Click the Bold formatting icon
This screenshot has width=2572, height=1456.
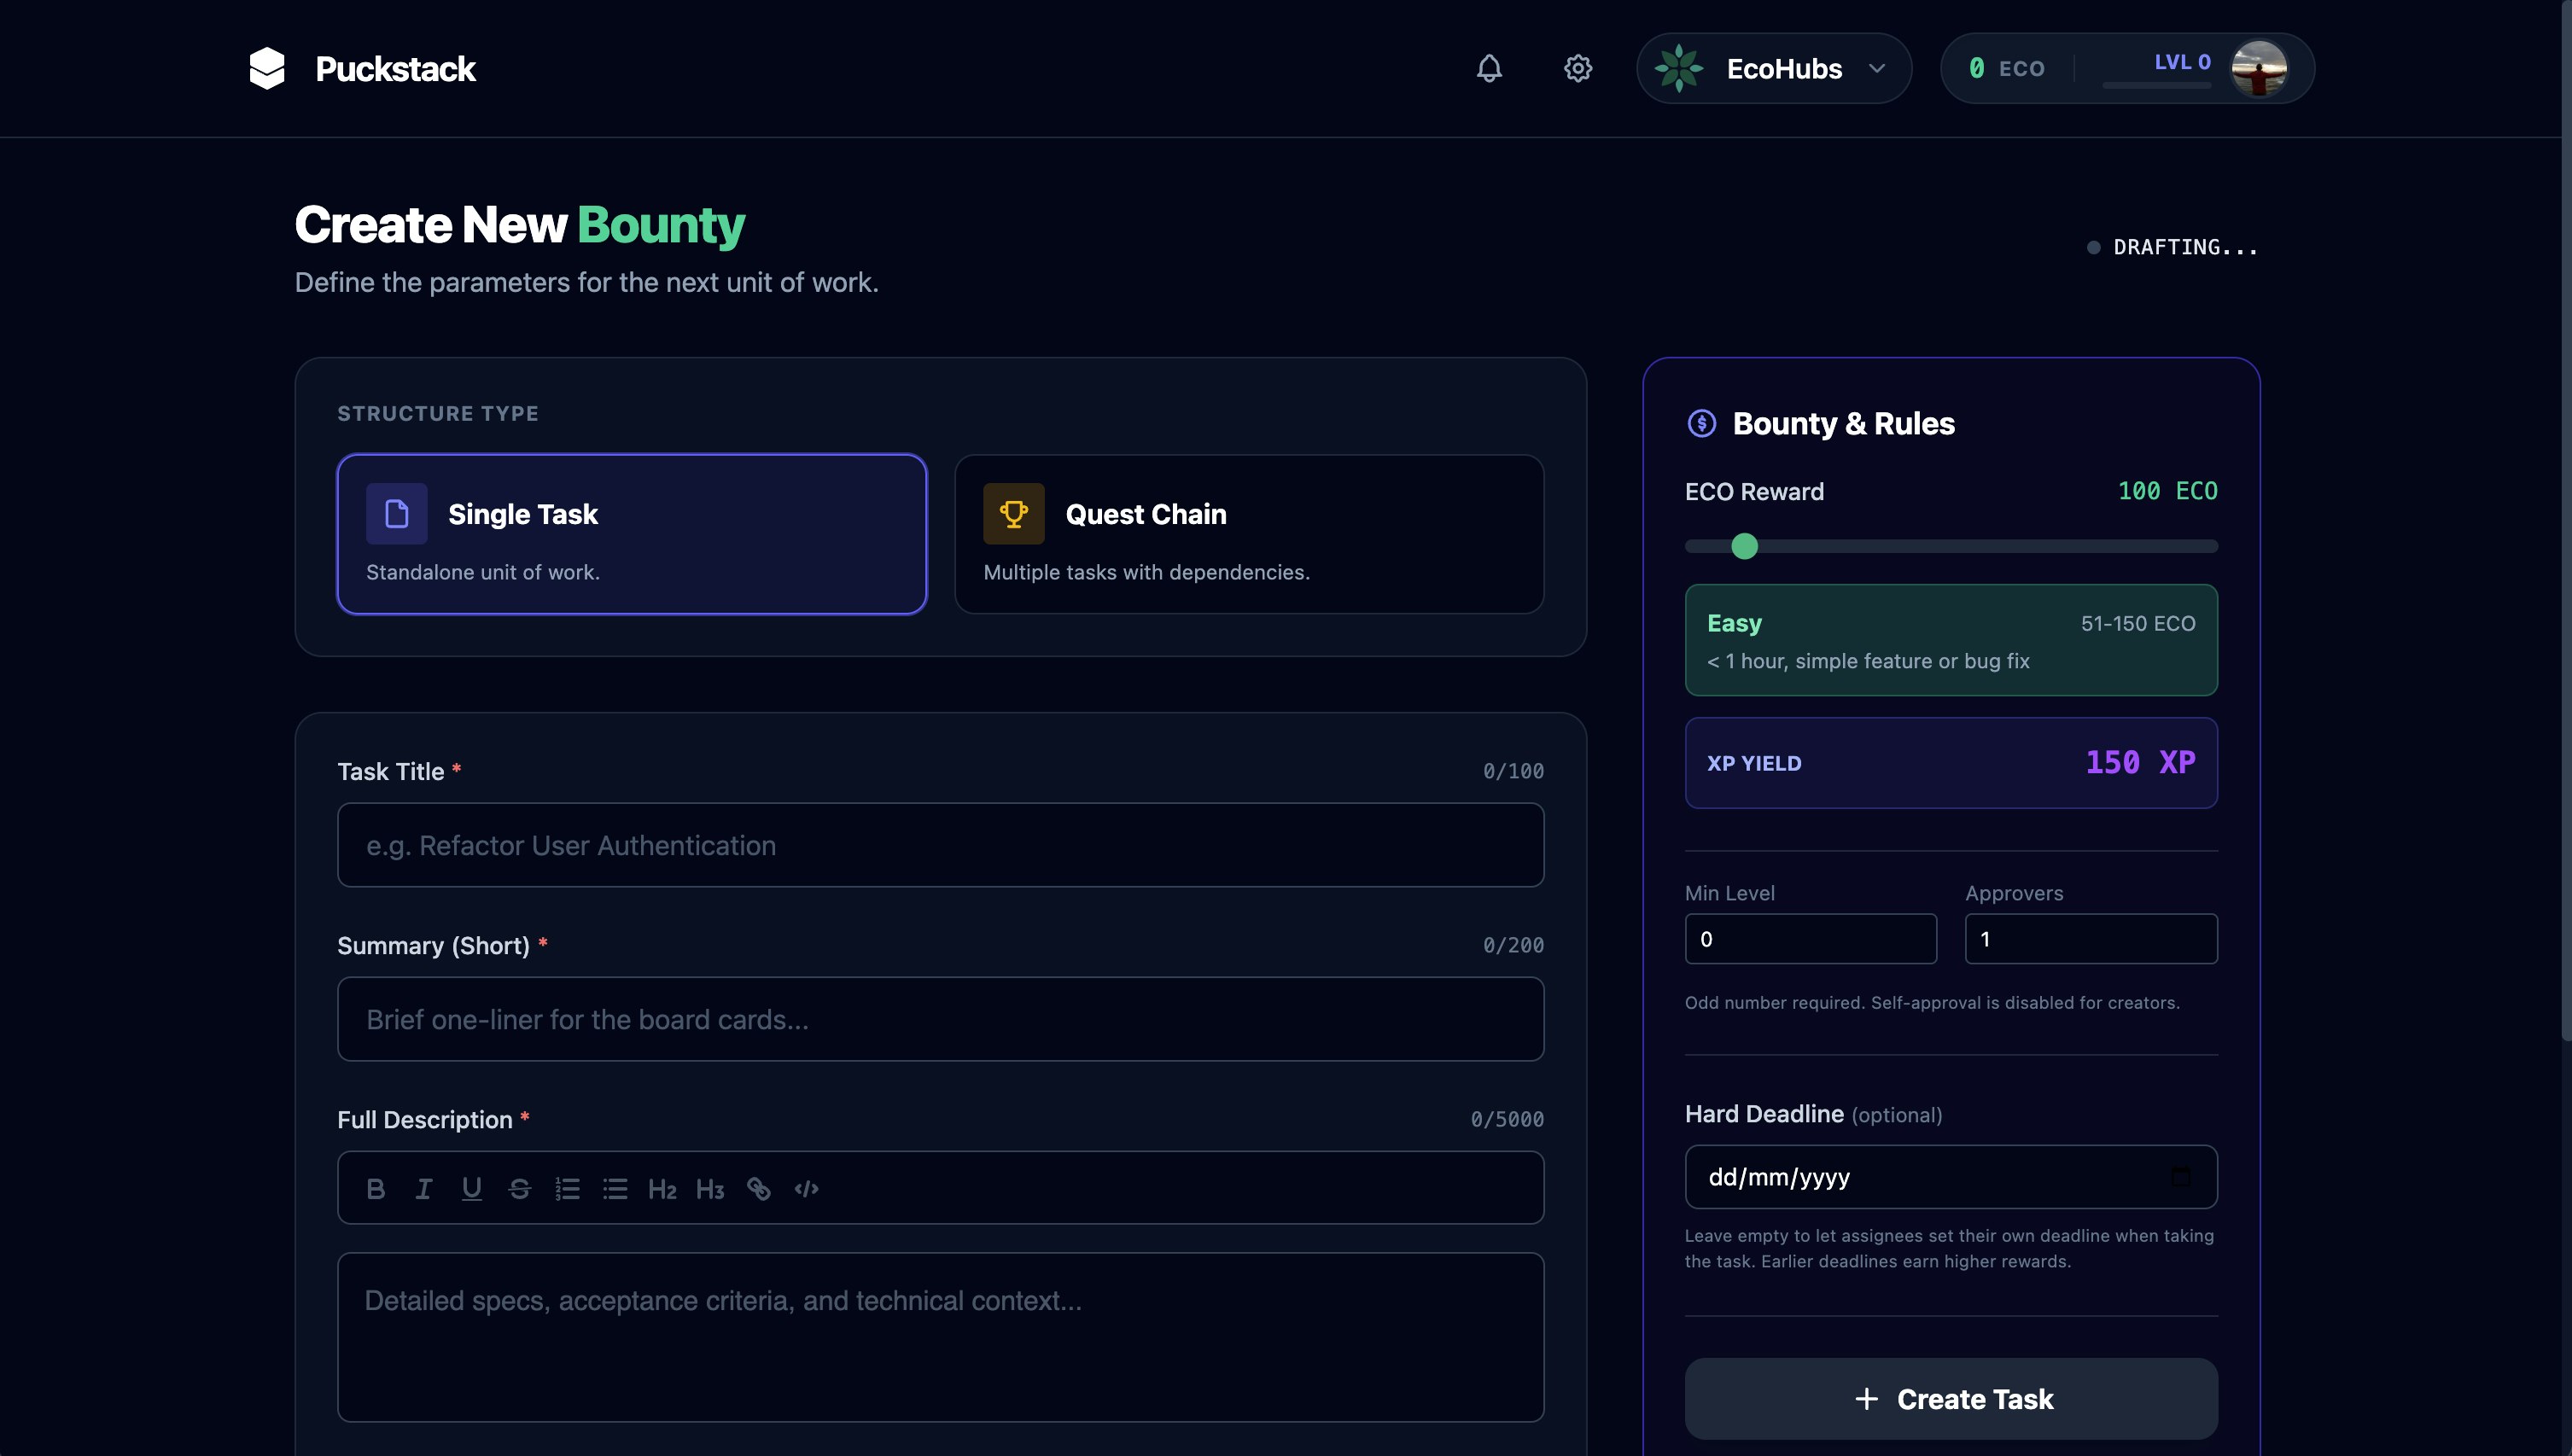(376, 1189)
